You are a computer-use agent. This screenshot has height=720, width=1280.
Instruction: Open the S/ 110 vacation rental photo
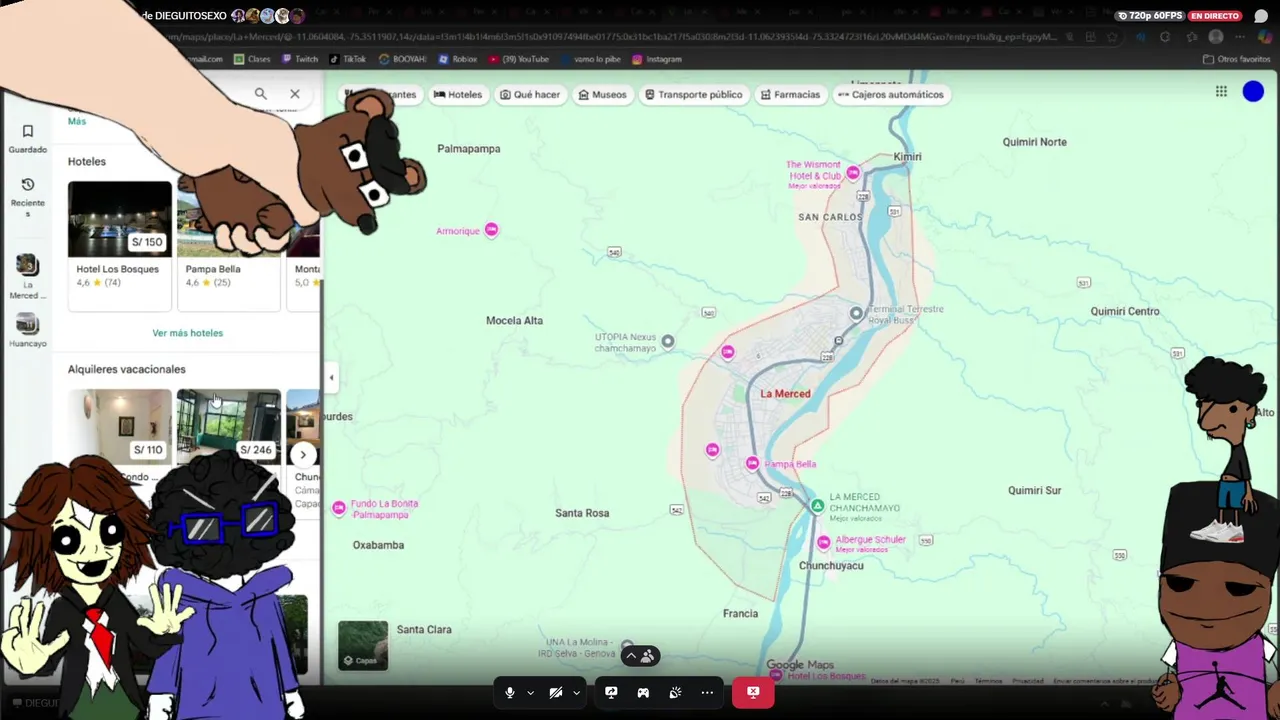120,427
